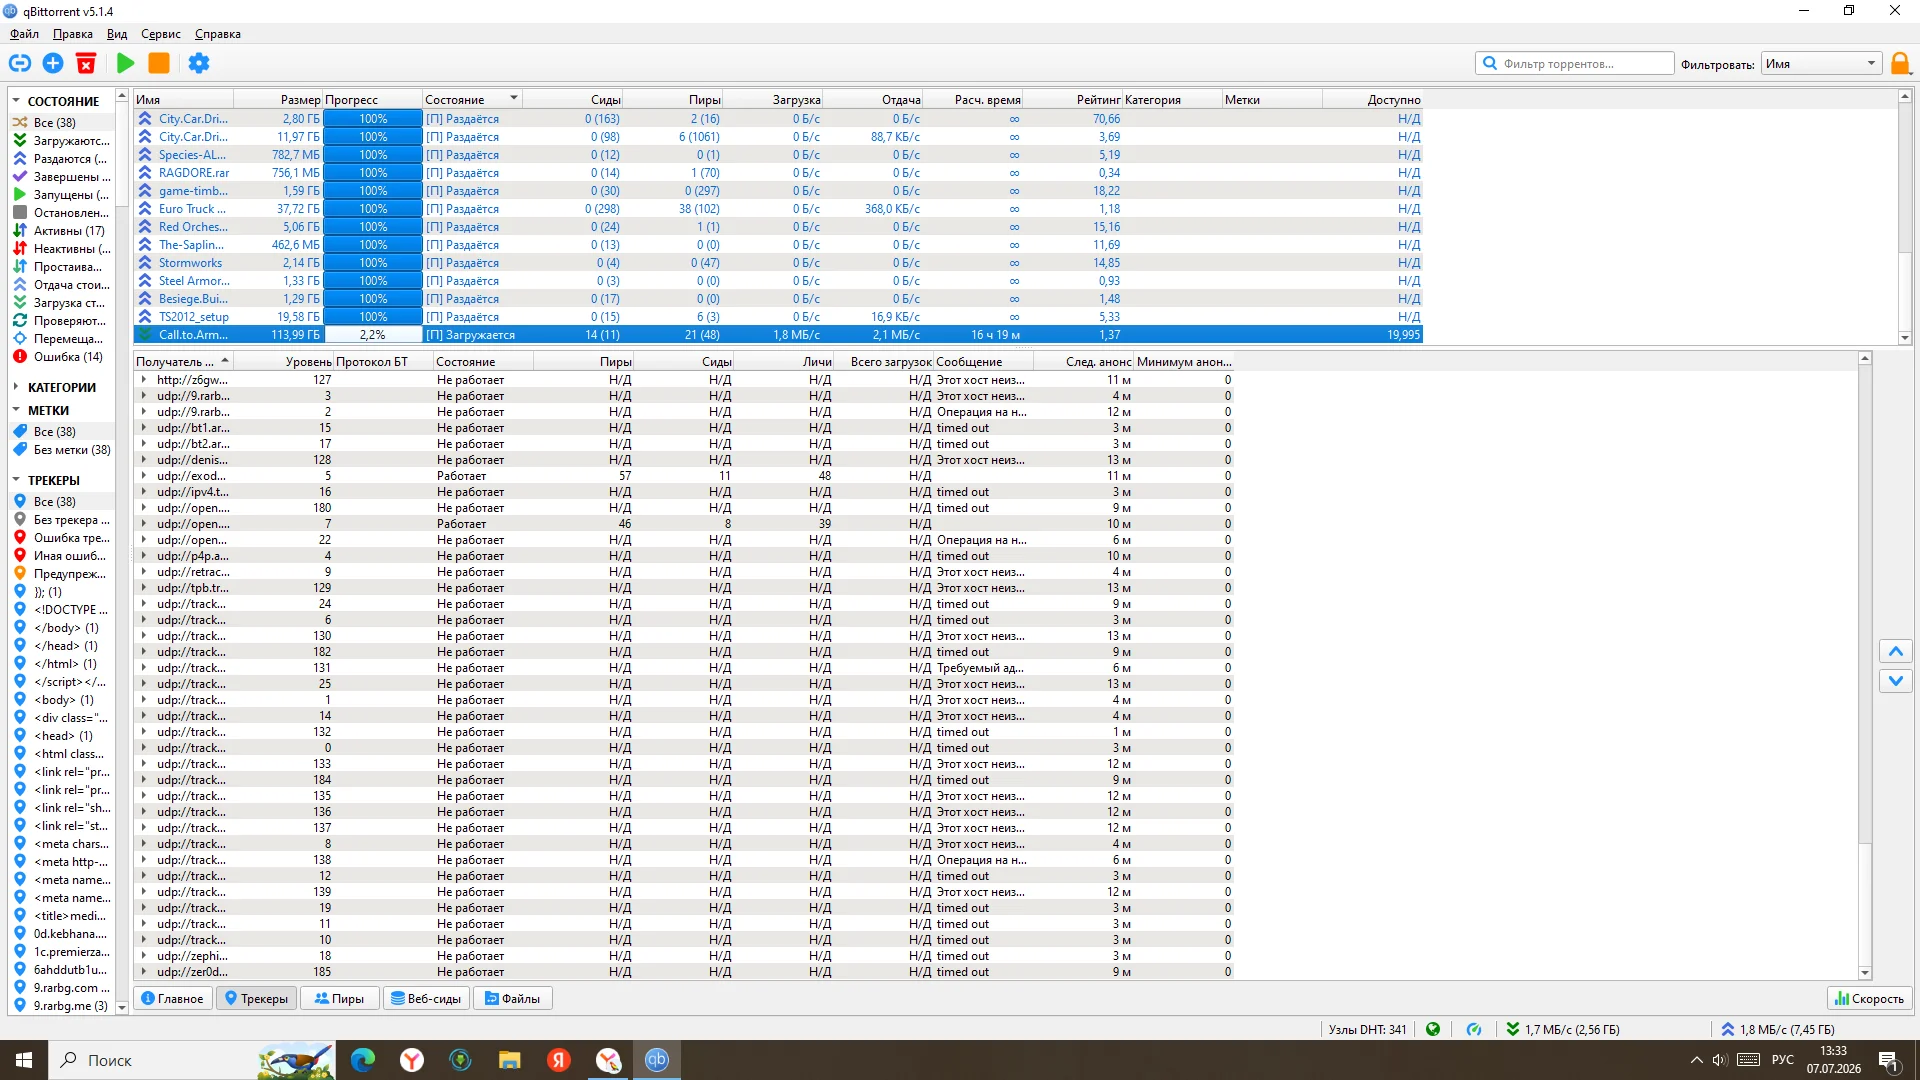
Task: Switch to the Веб-сиды tab
Action: coord(426,998)
